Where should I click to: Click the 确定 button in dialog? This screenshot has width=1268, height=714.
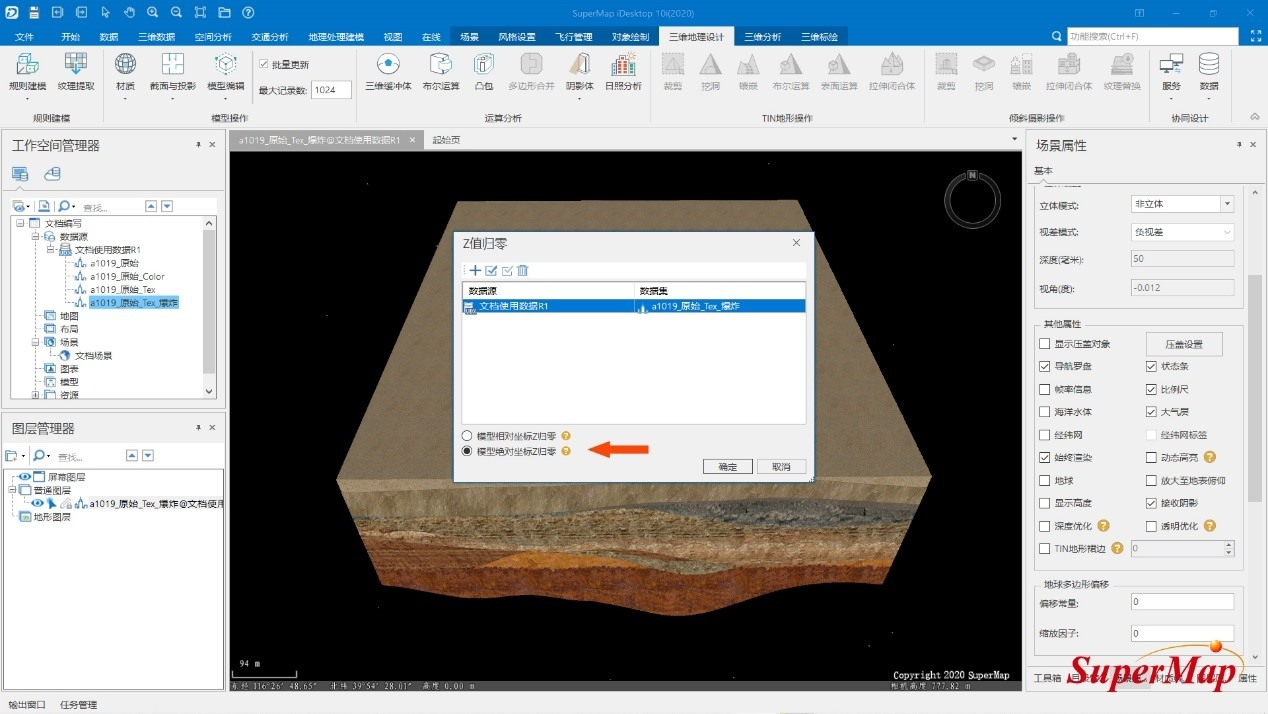(x=727, y=467)
